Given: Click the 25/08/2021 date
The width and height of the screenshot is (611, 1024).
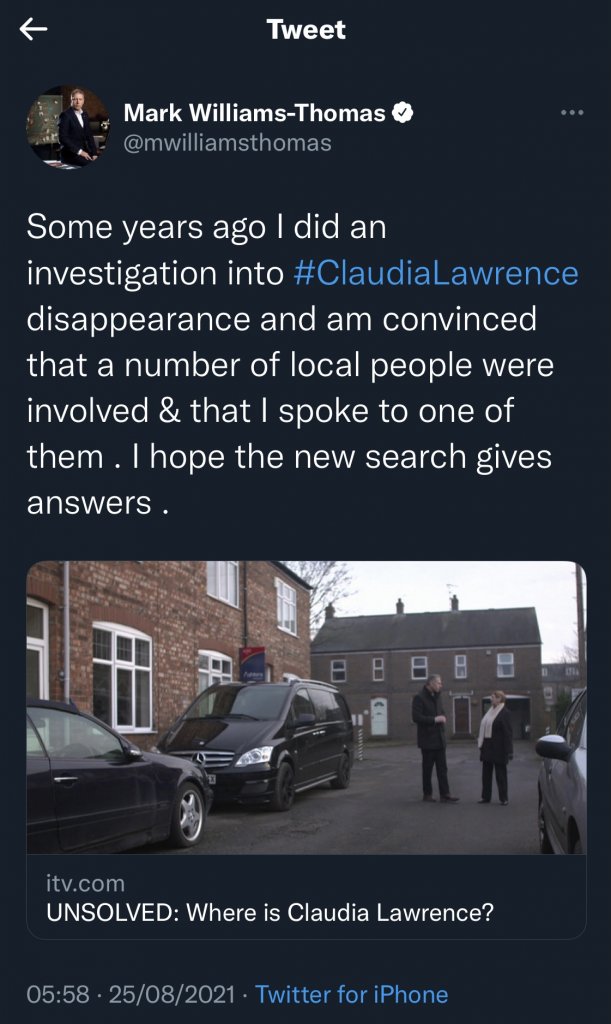Looking at the screenshot, I should pyautogui.click(x=170, y=994).
